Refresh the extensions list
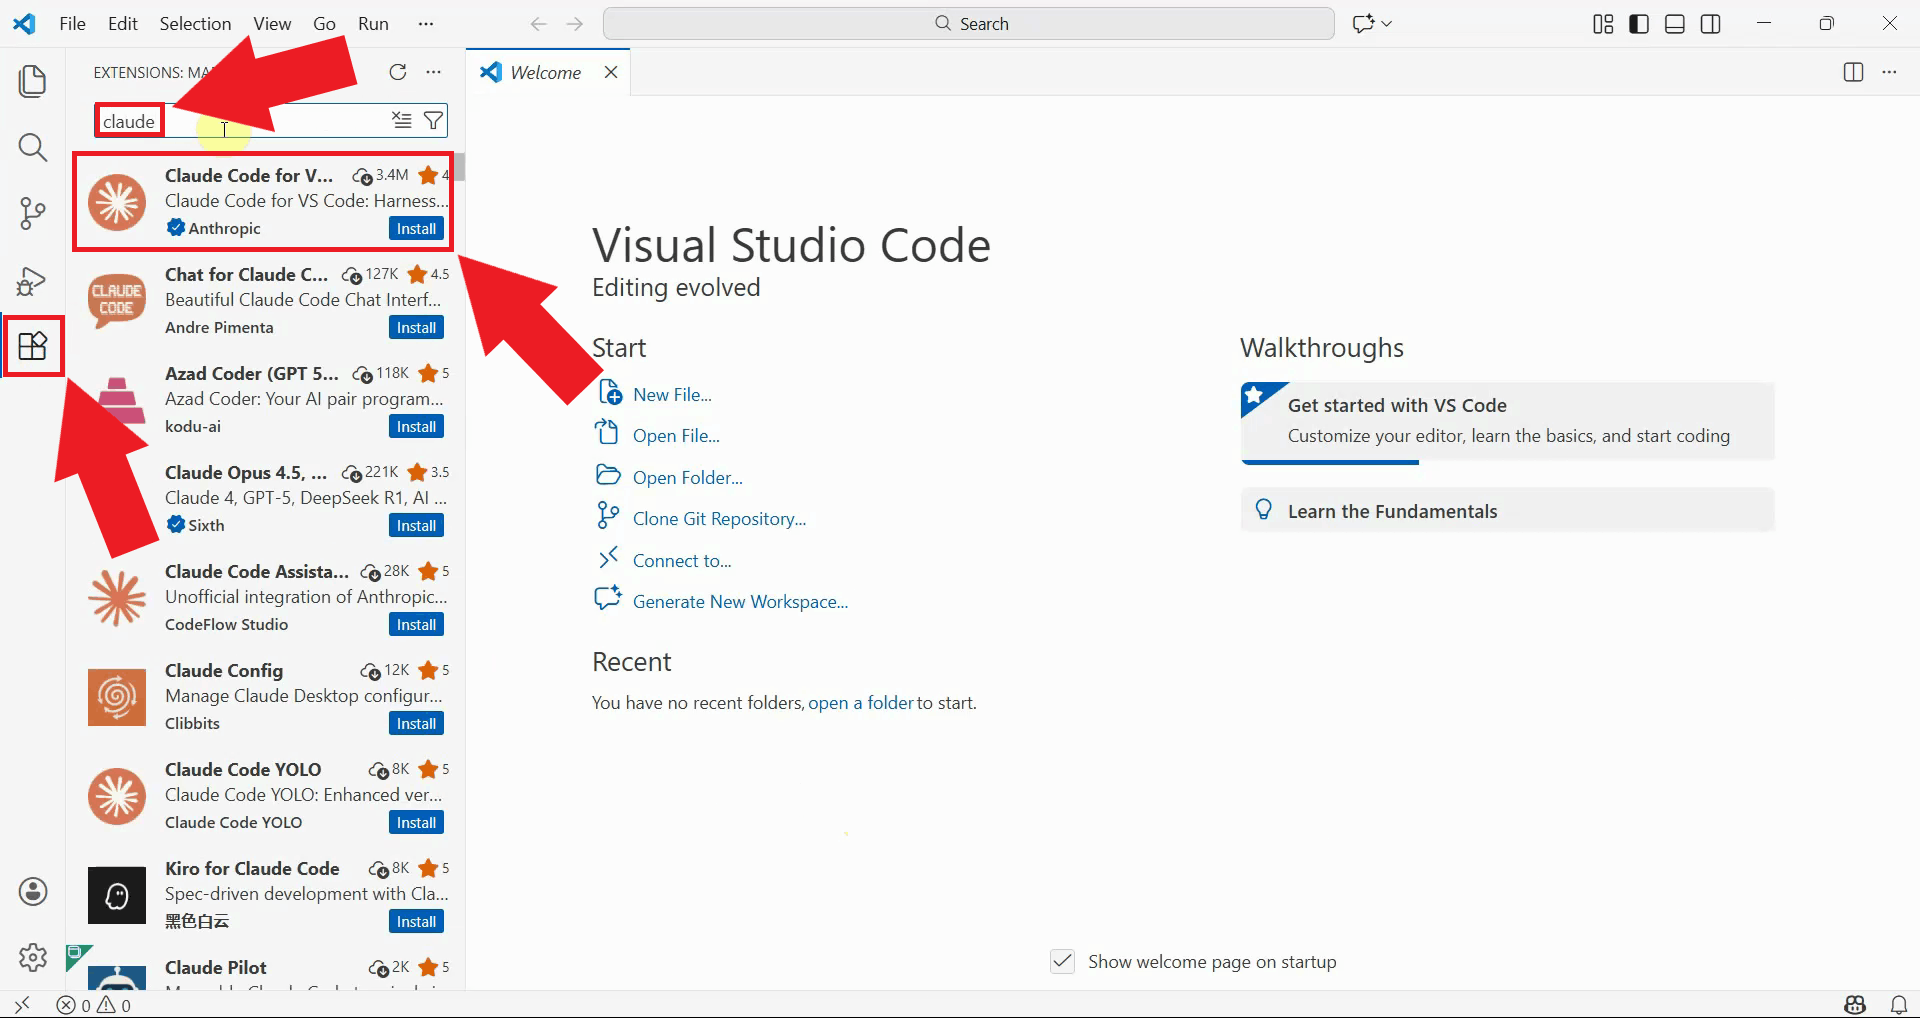The image size is (1920, 1018). point(398,72)
